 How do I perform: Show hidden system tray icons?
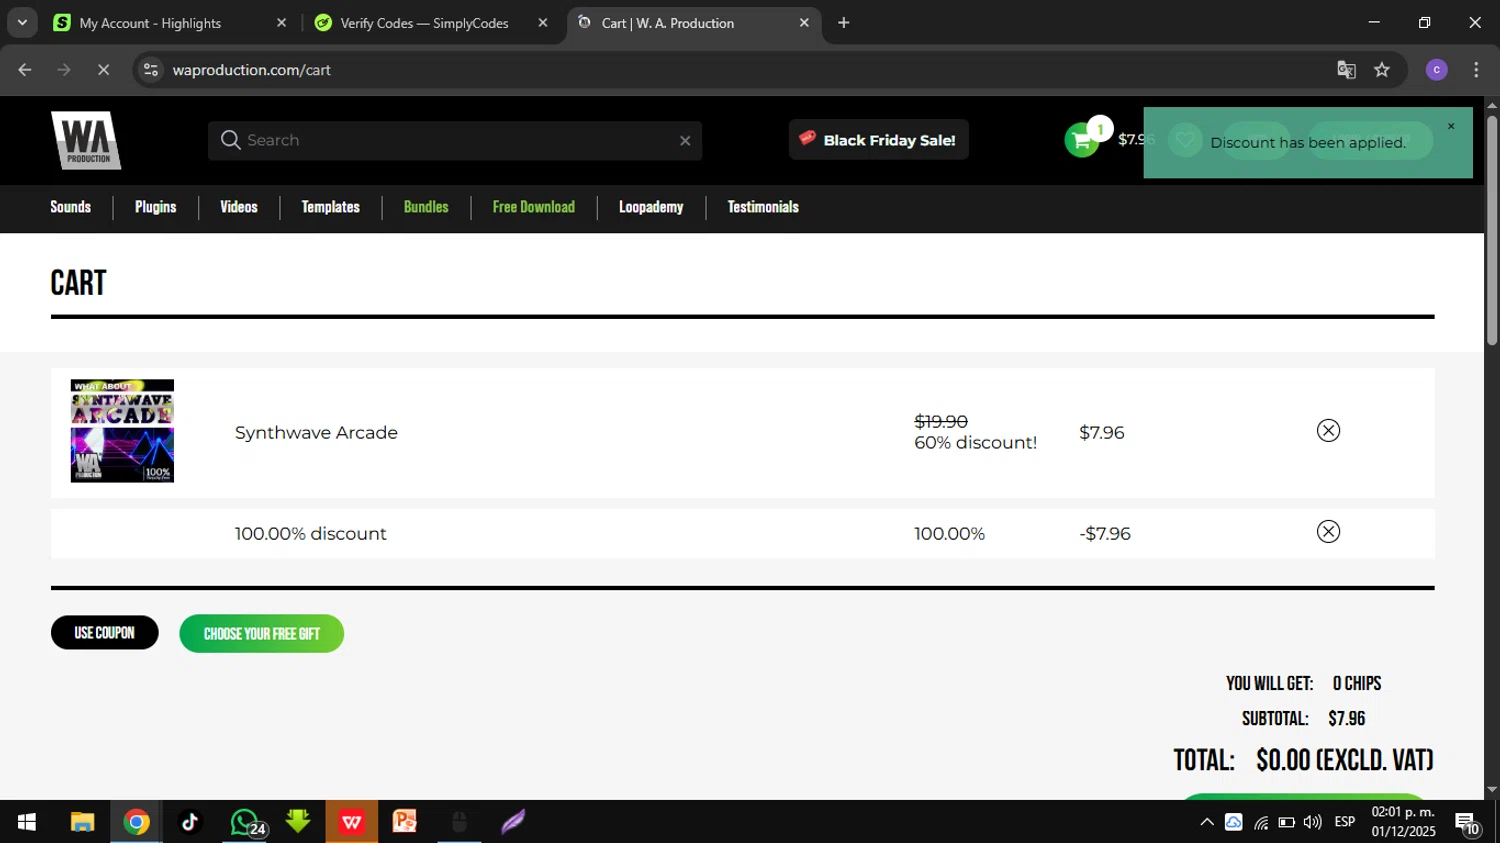(x=1207, y=822)
